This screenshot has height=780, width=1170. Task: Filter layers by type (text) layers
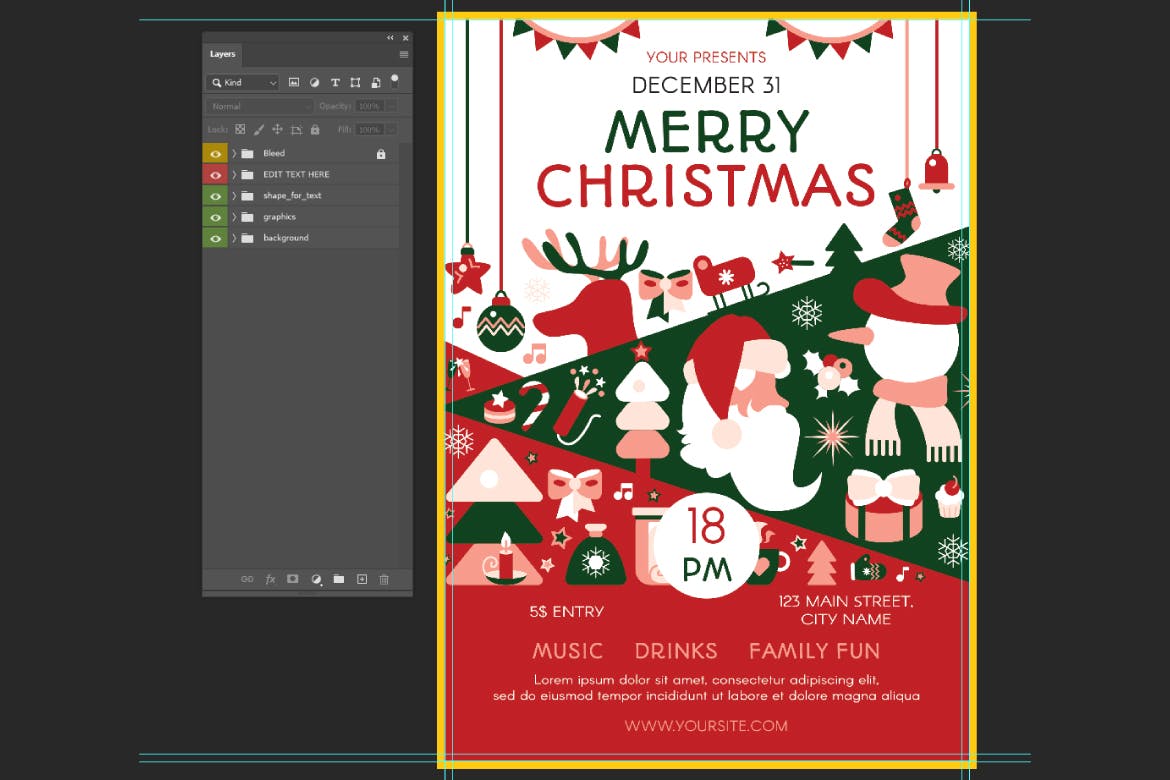(x=335, y=83)
